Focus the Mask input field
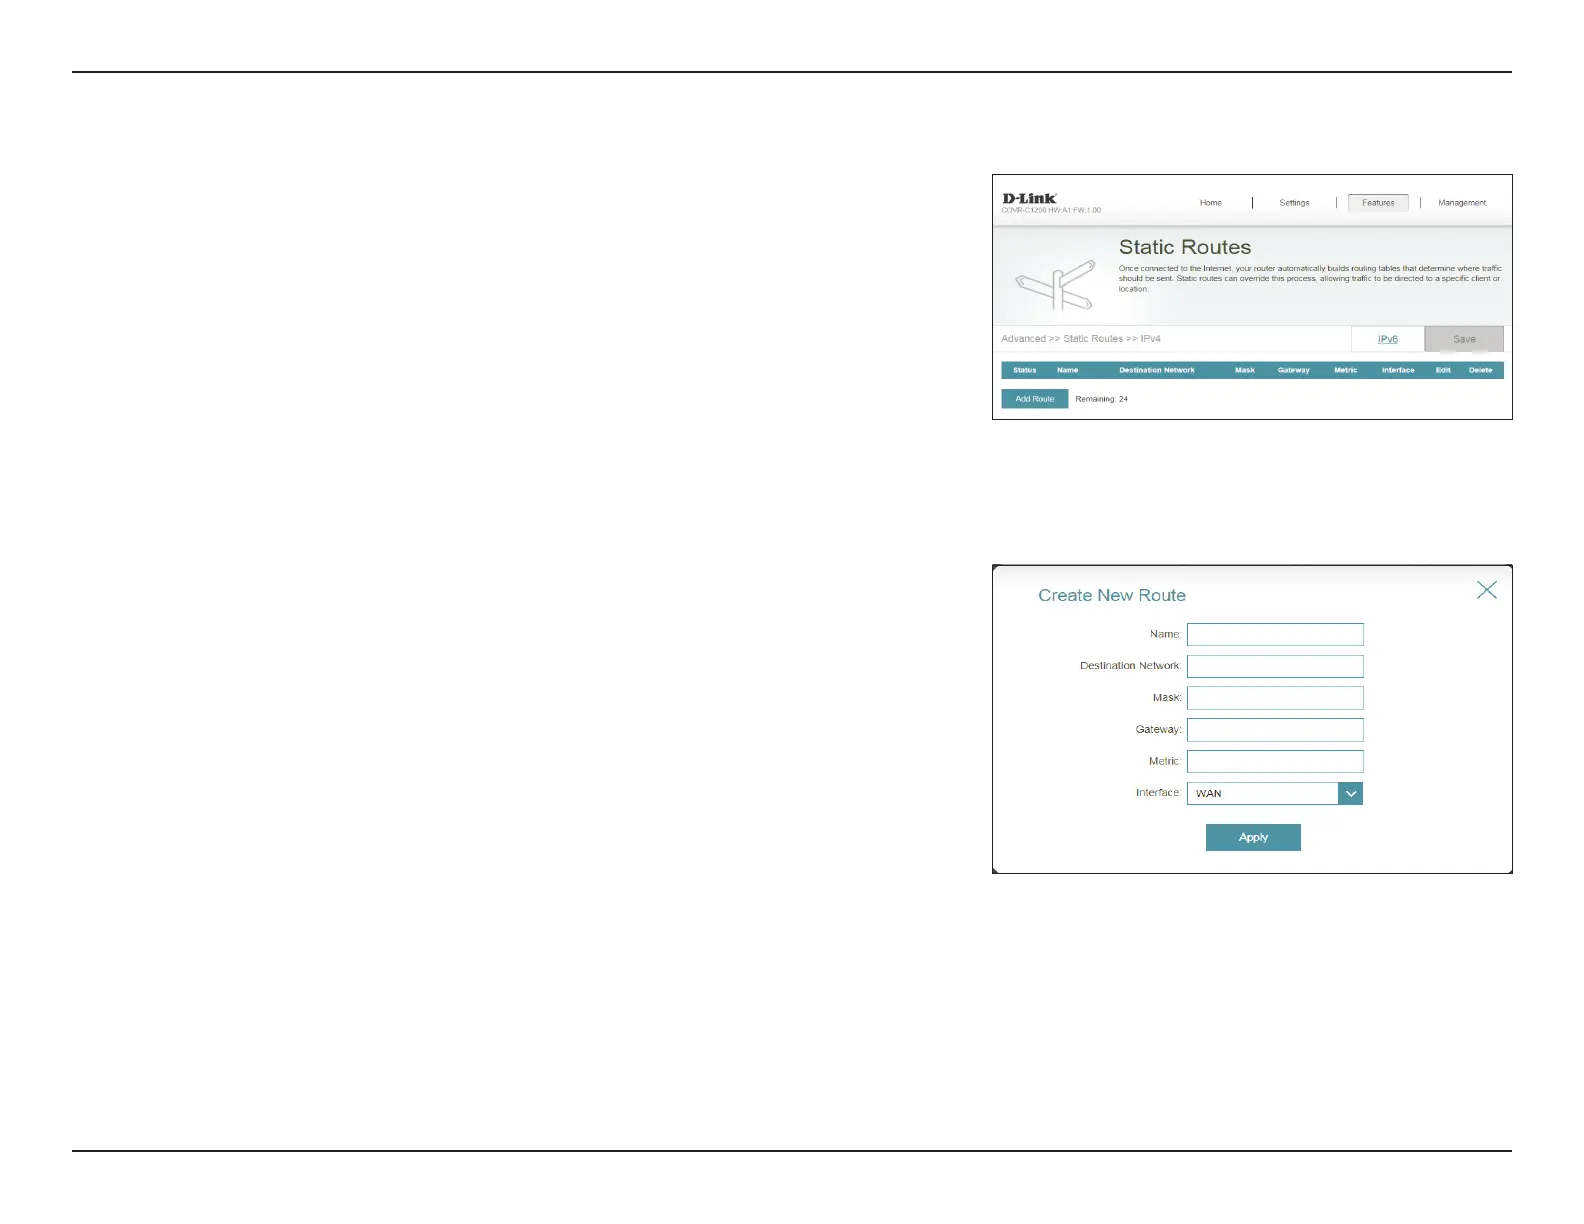This screenshot has height=1224, width=1584. click(1275, 698)
